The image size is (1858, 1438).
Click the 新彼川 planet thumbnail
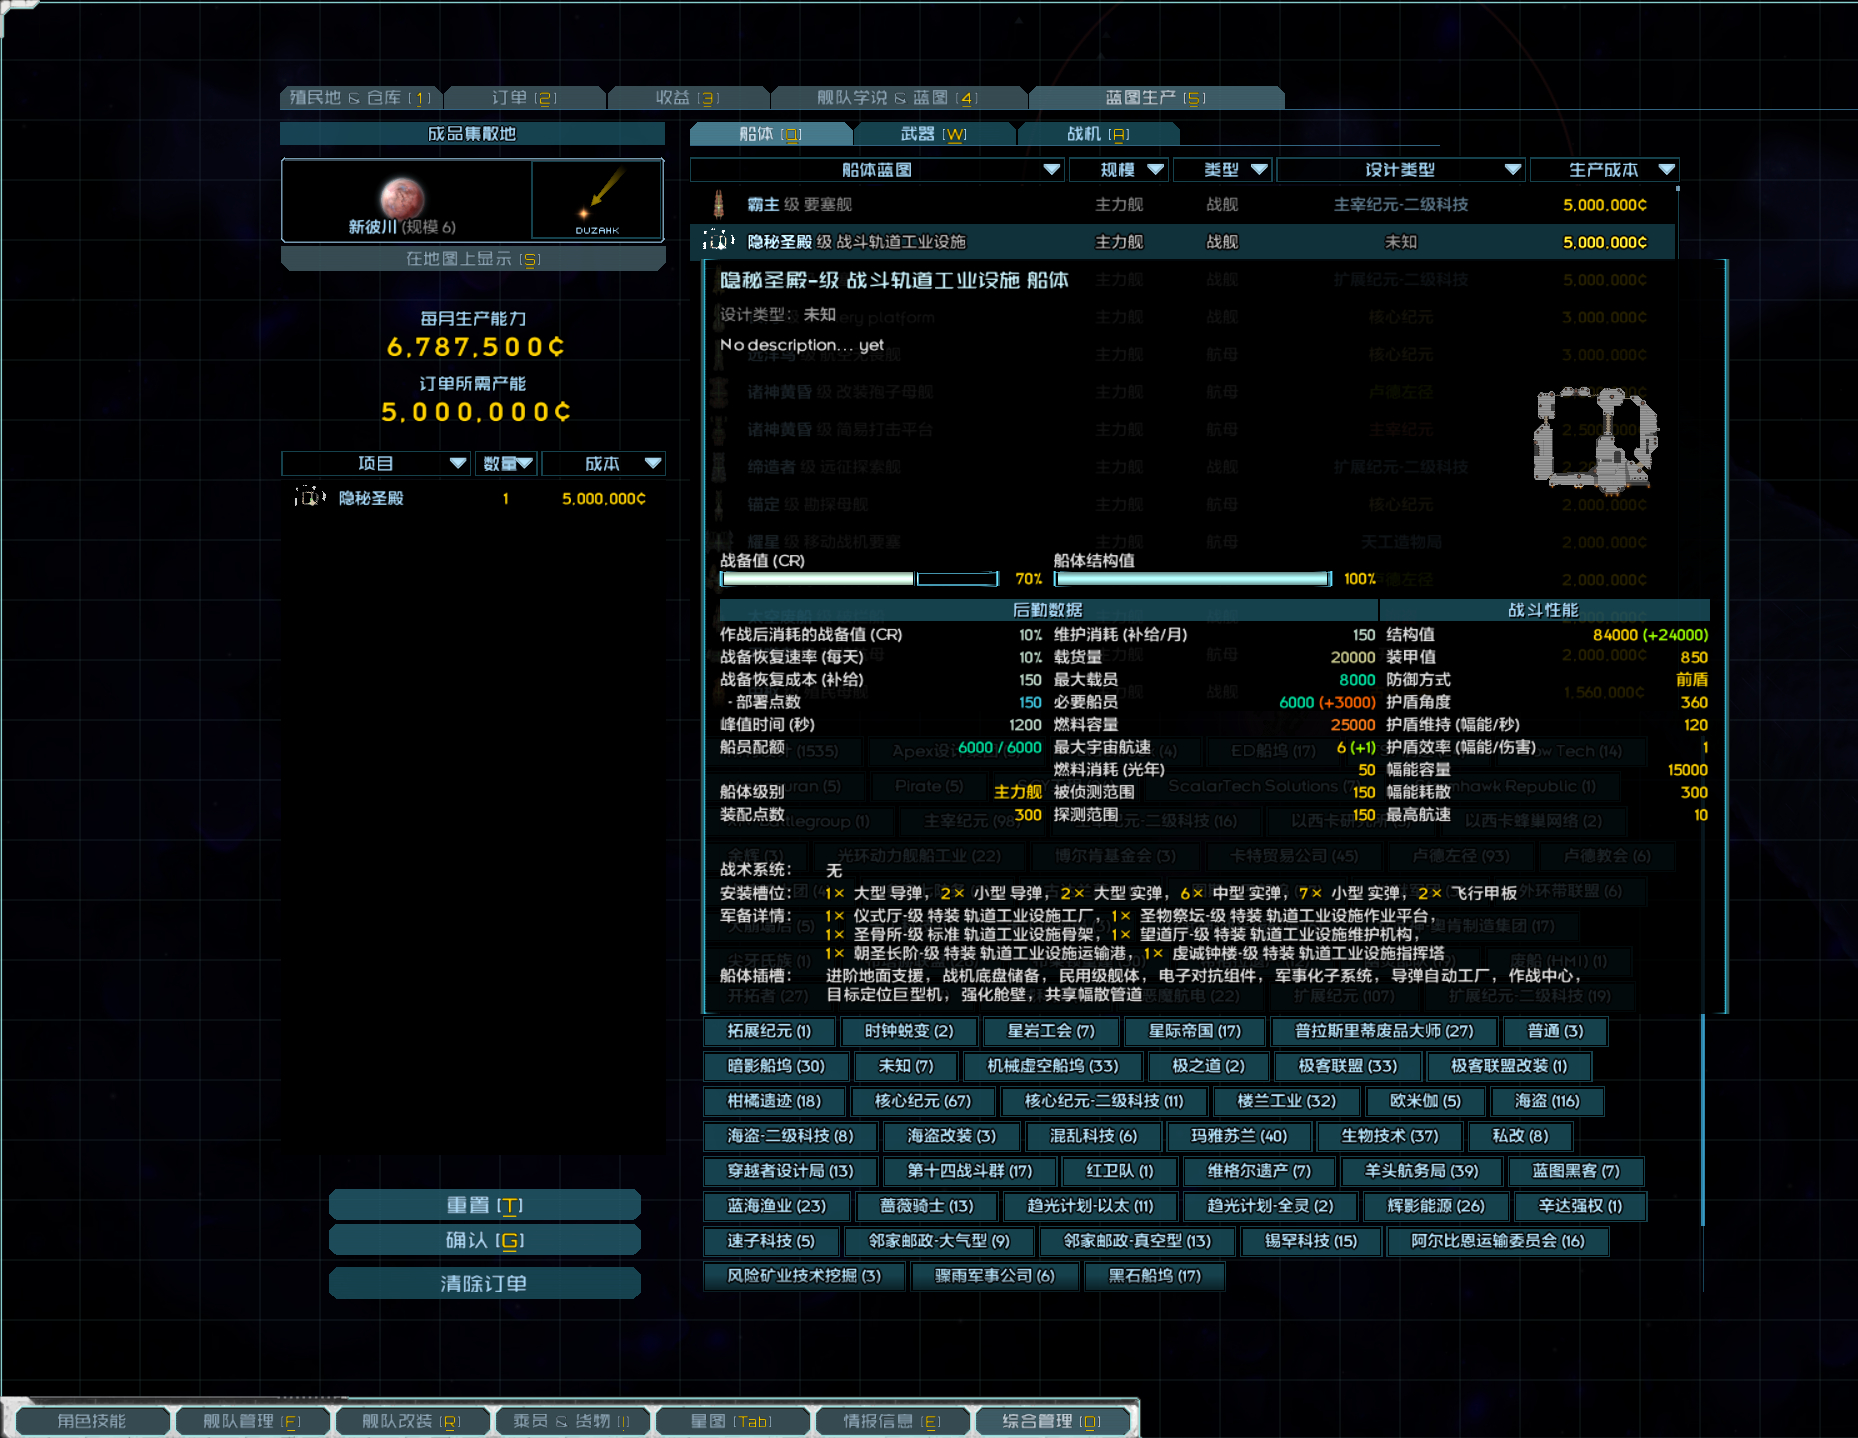tap(405, 196)
